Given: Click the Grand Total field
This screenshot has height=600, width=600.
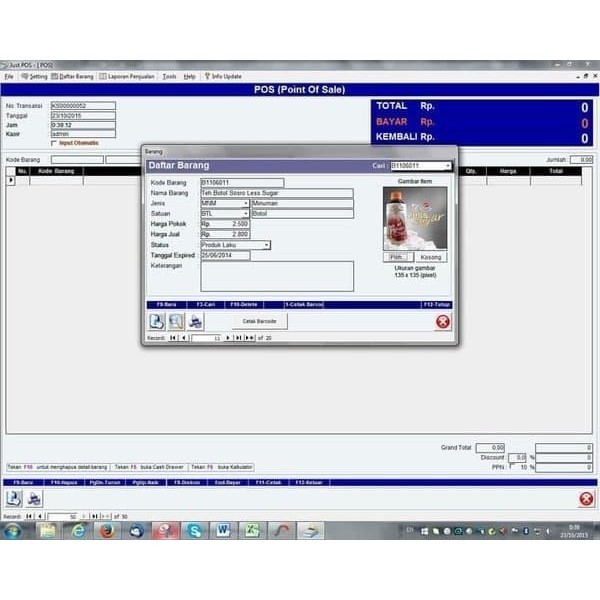Looking at the screenshot, I should pos(490,447).
